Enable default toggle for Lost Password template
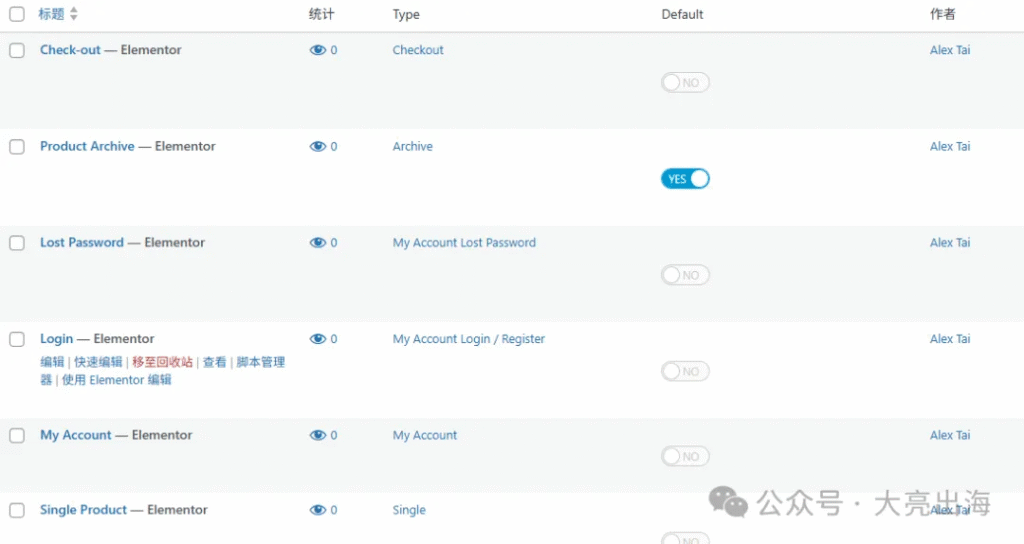Viewport: 1024px width, 544px height. click(x=685, y=275)
